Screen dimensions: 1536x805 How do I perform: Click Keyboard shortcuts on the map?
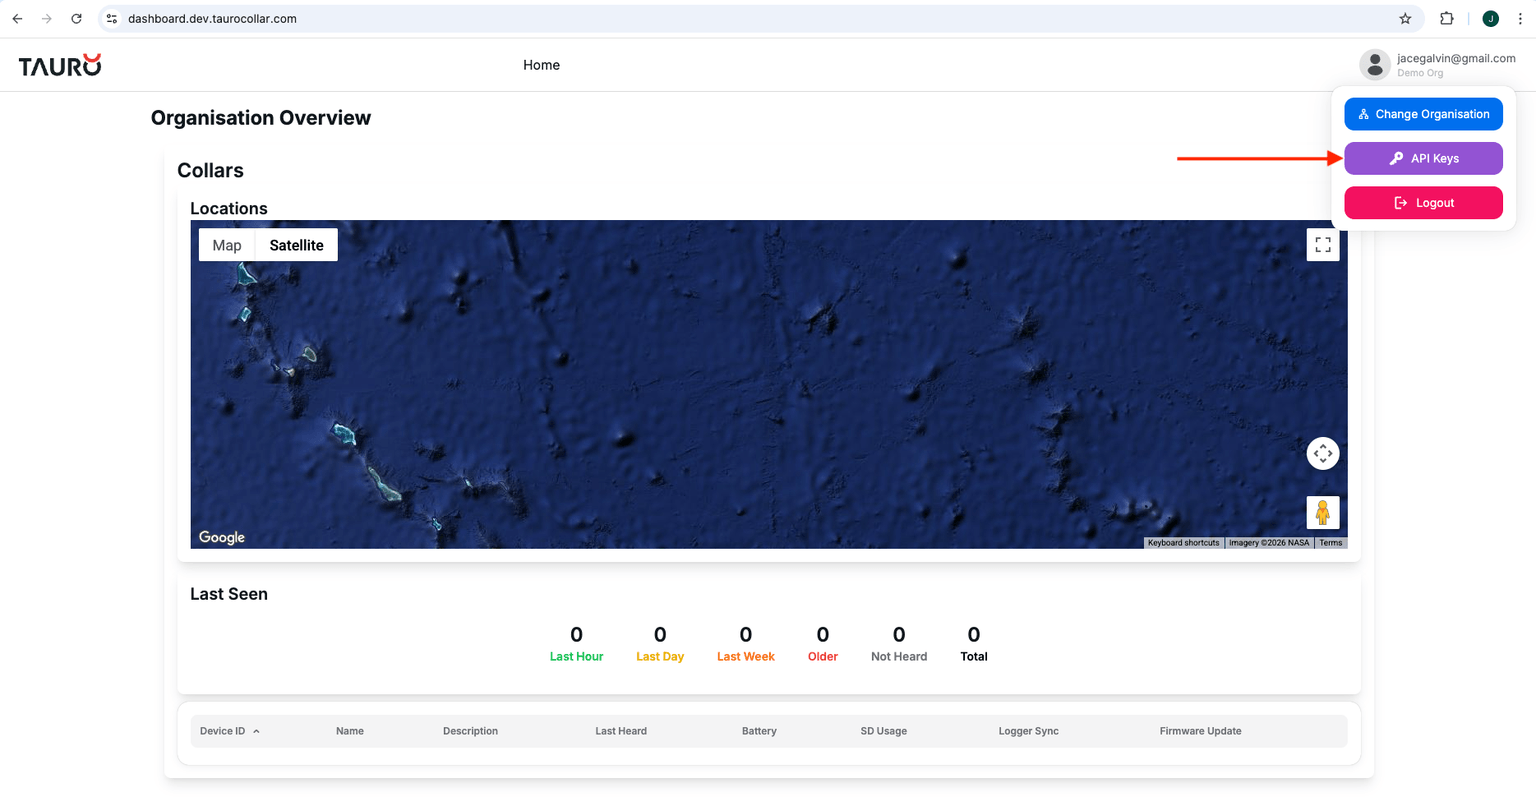1183,543
